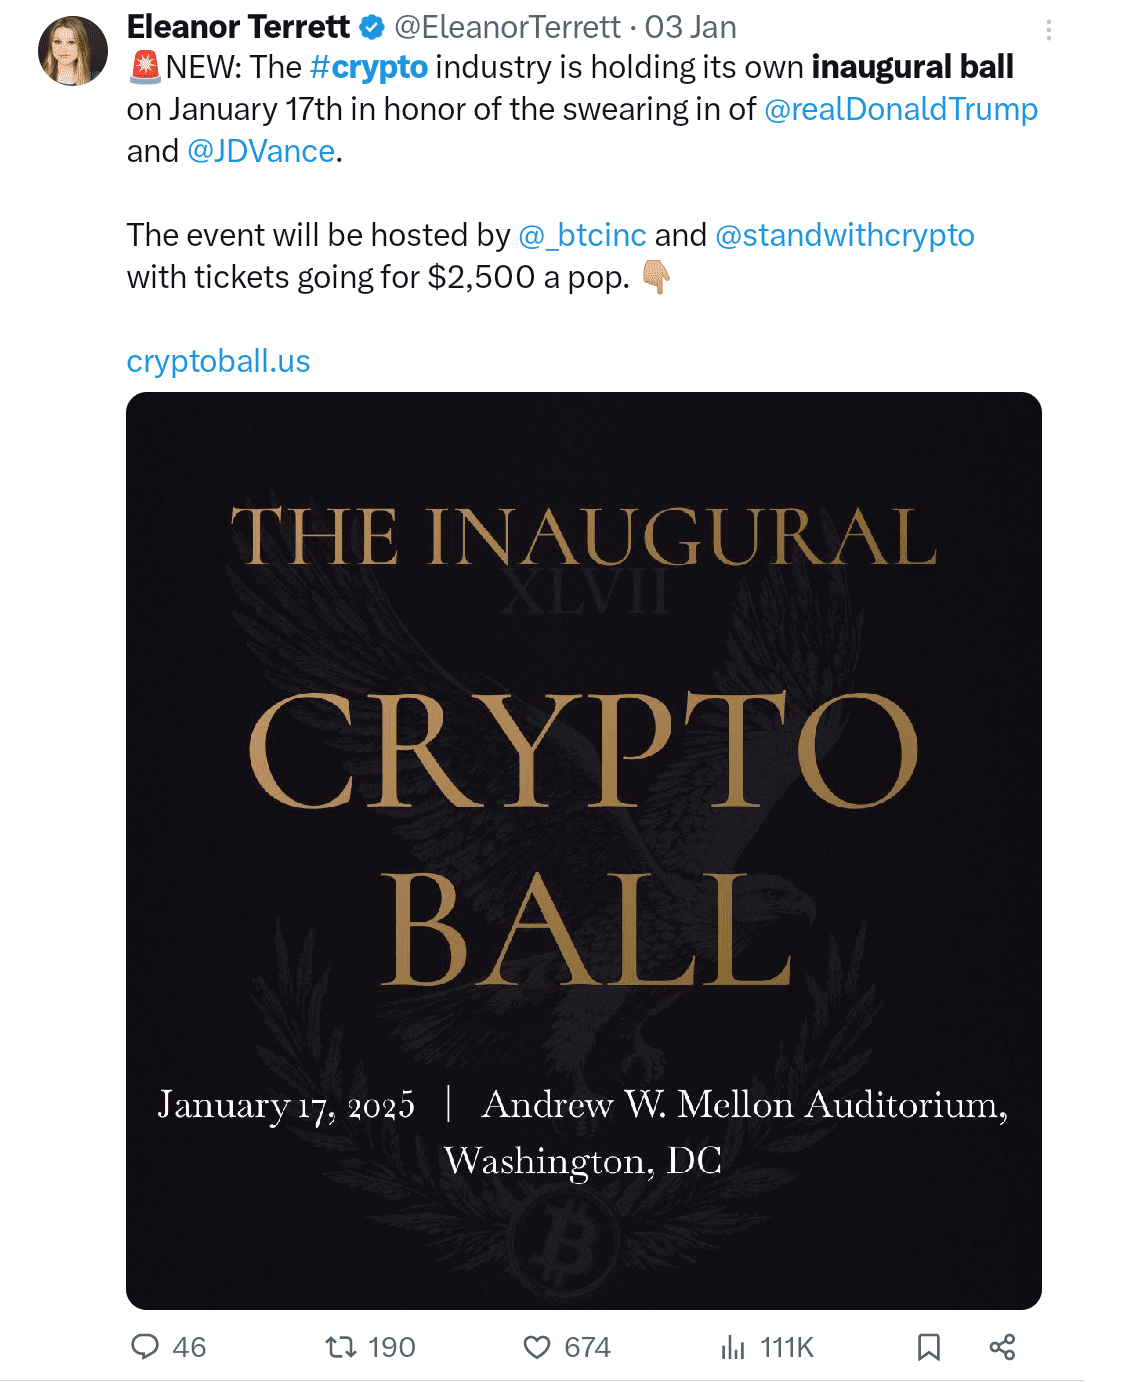Click @standwithcrypto mention in the tweet

click(x=845, y=234)
